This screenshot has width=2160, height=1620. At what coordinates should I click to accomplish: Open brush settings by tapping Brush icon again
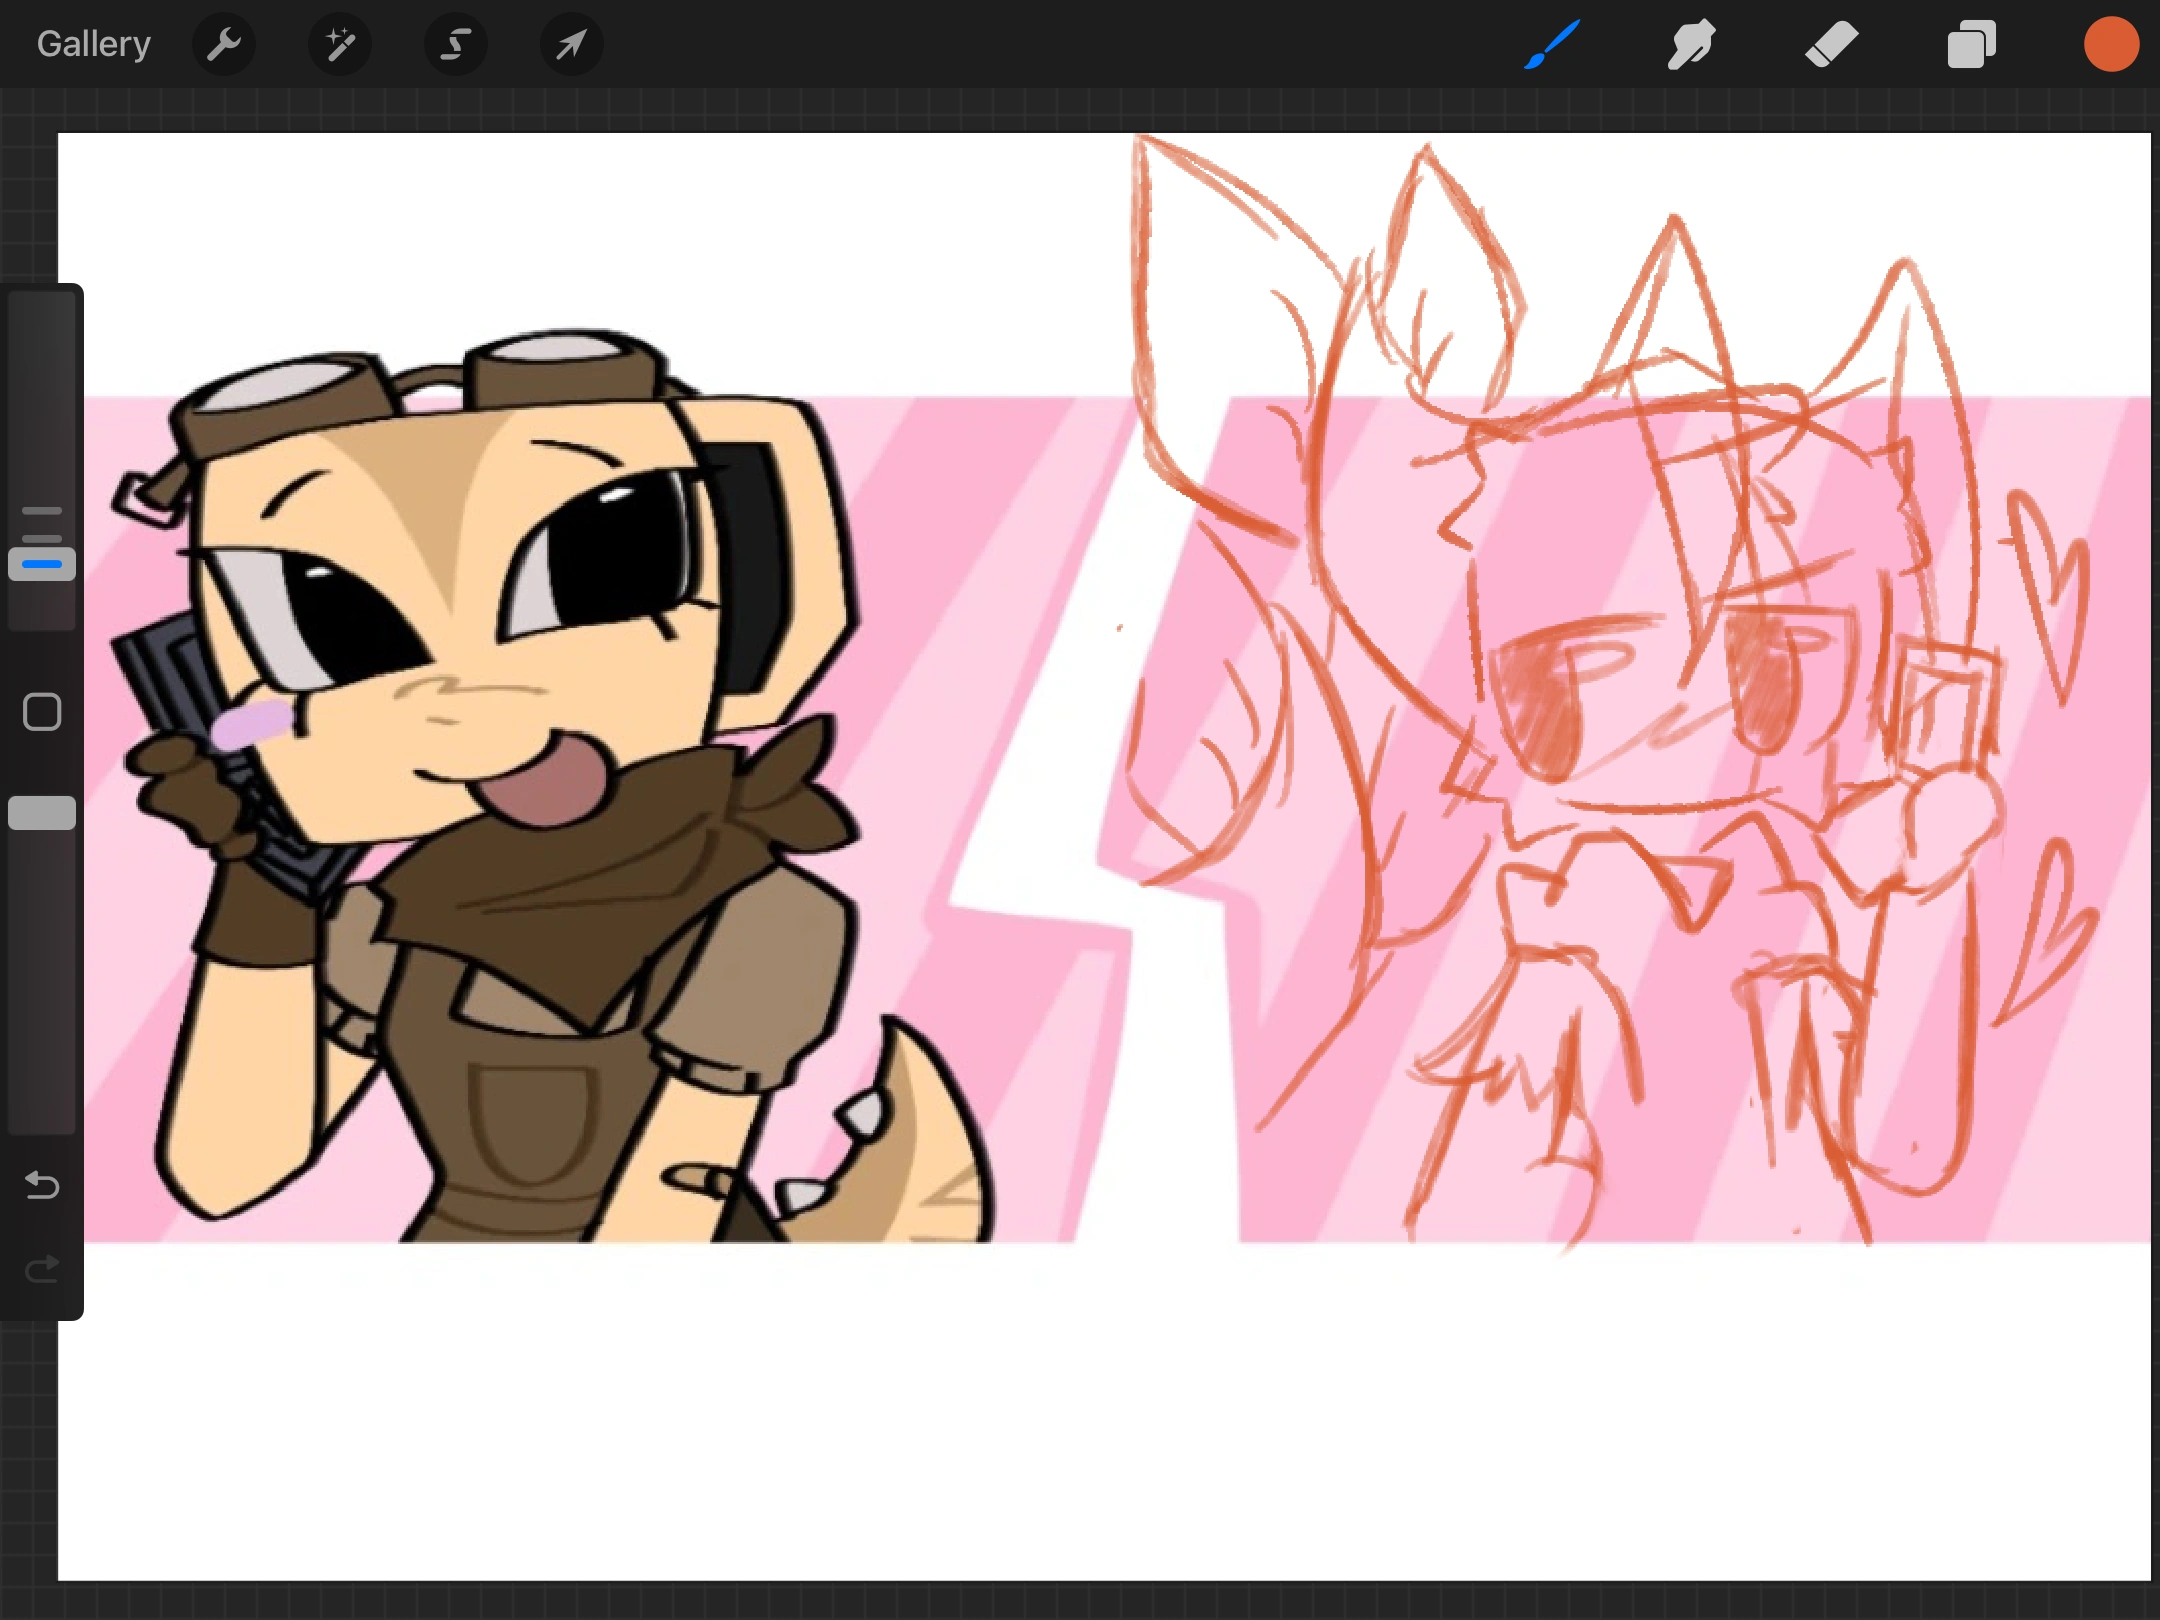[x=1551, y=44]
